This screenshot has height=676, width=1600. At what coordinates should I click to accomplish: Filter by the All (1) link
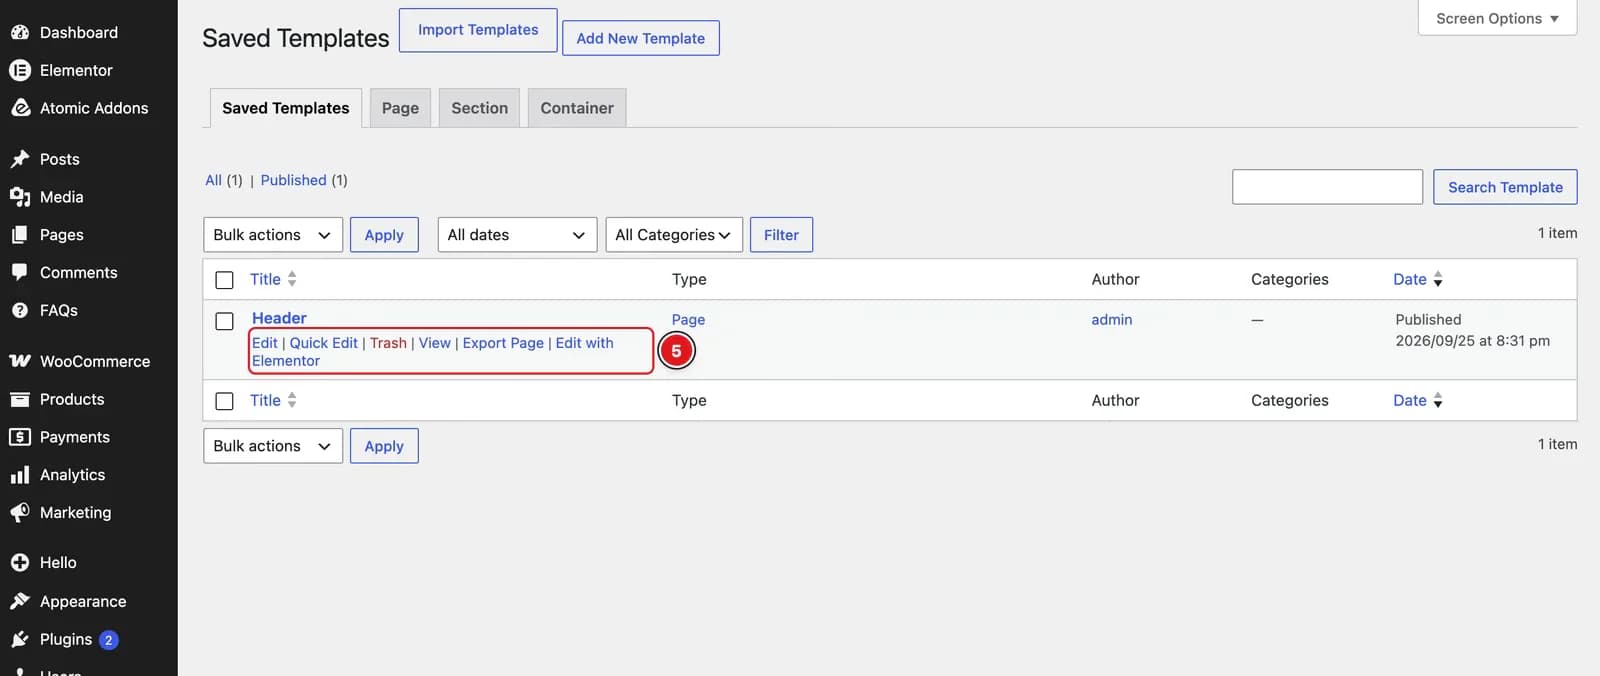pos(214,180)
